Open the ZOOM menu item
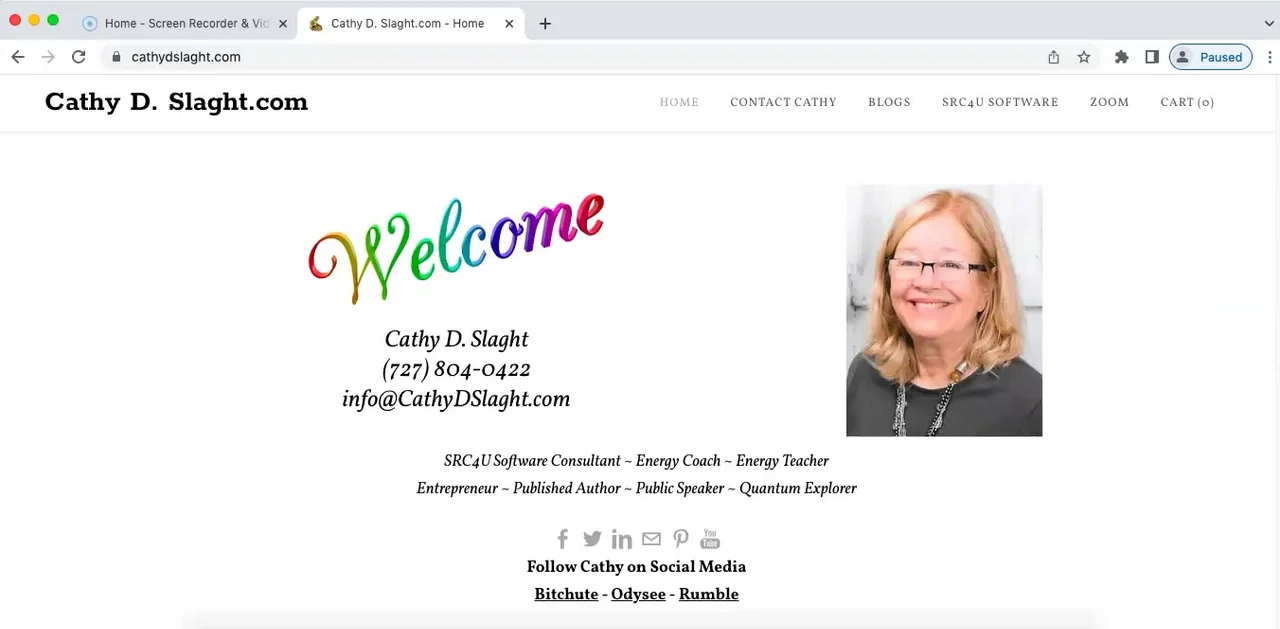This screenshot has height=629, width=1280. click(x=1109, y=102)
